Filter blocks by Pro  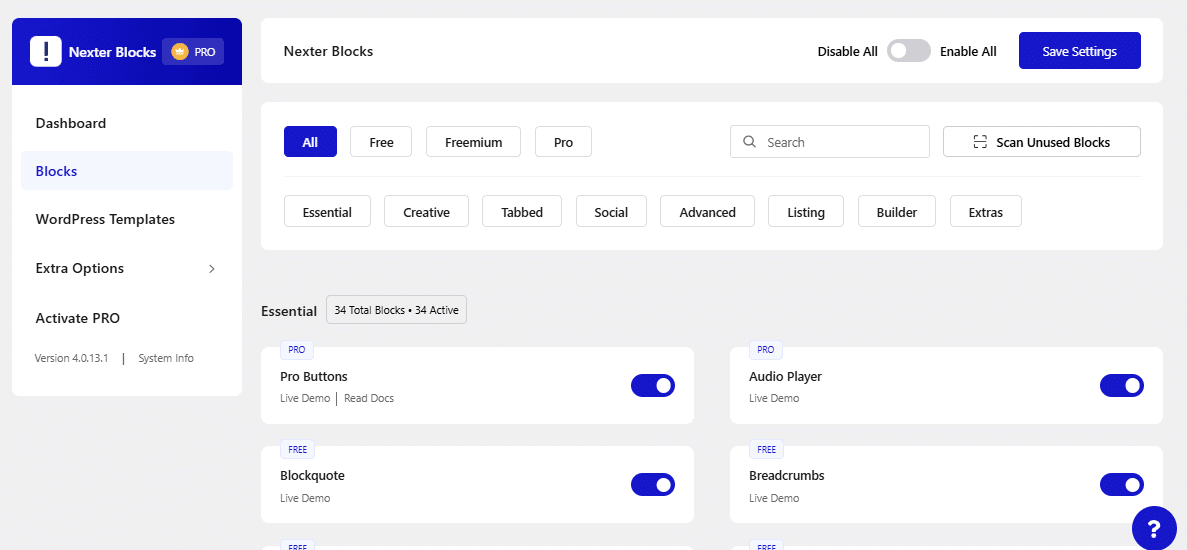point(563,141)
